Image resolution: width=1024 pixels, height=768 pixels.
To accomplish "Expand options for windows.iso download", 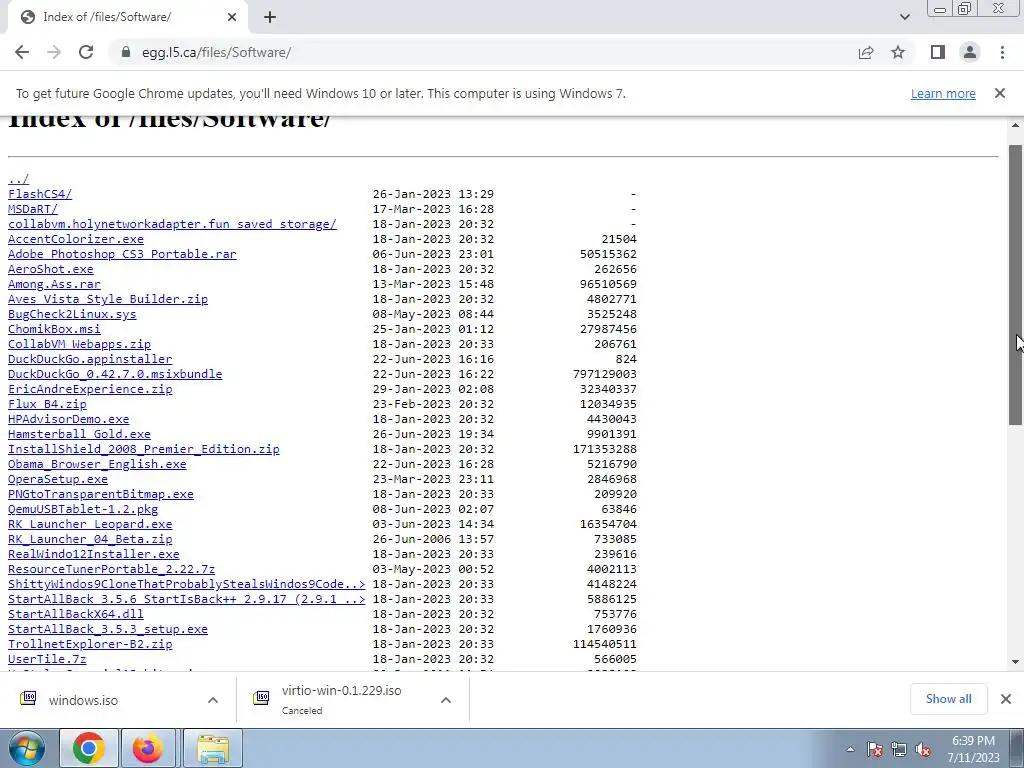I will tap(213, 700).
